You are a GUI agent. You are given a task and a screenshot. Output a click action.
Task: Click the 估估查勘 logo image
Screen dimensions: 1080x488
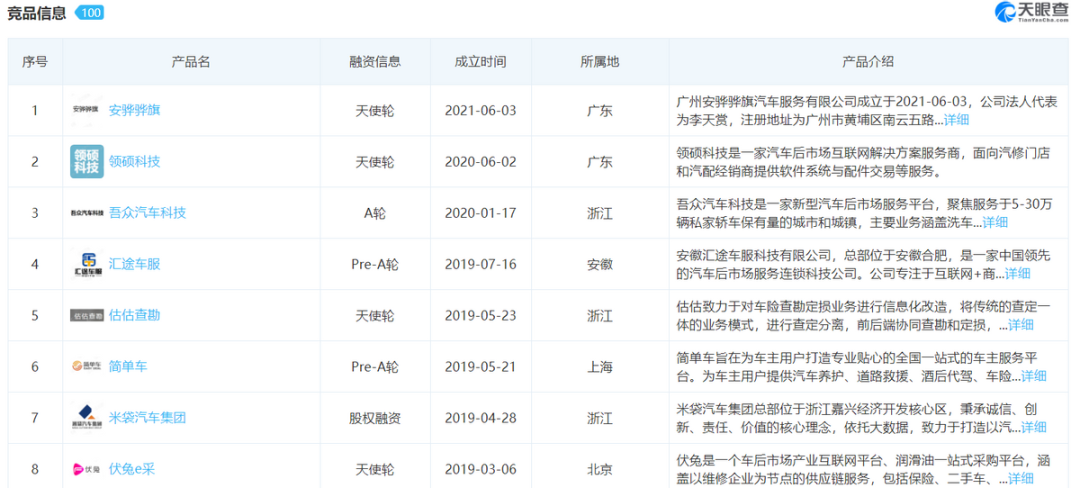pyautogui.click(x=87, y=315)
